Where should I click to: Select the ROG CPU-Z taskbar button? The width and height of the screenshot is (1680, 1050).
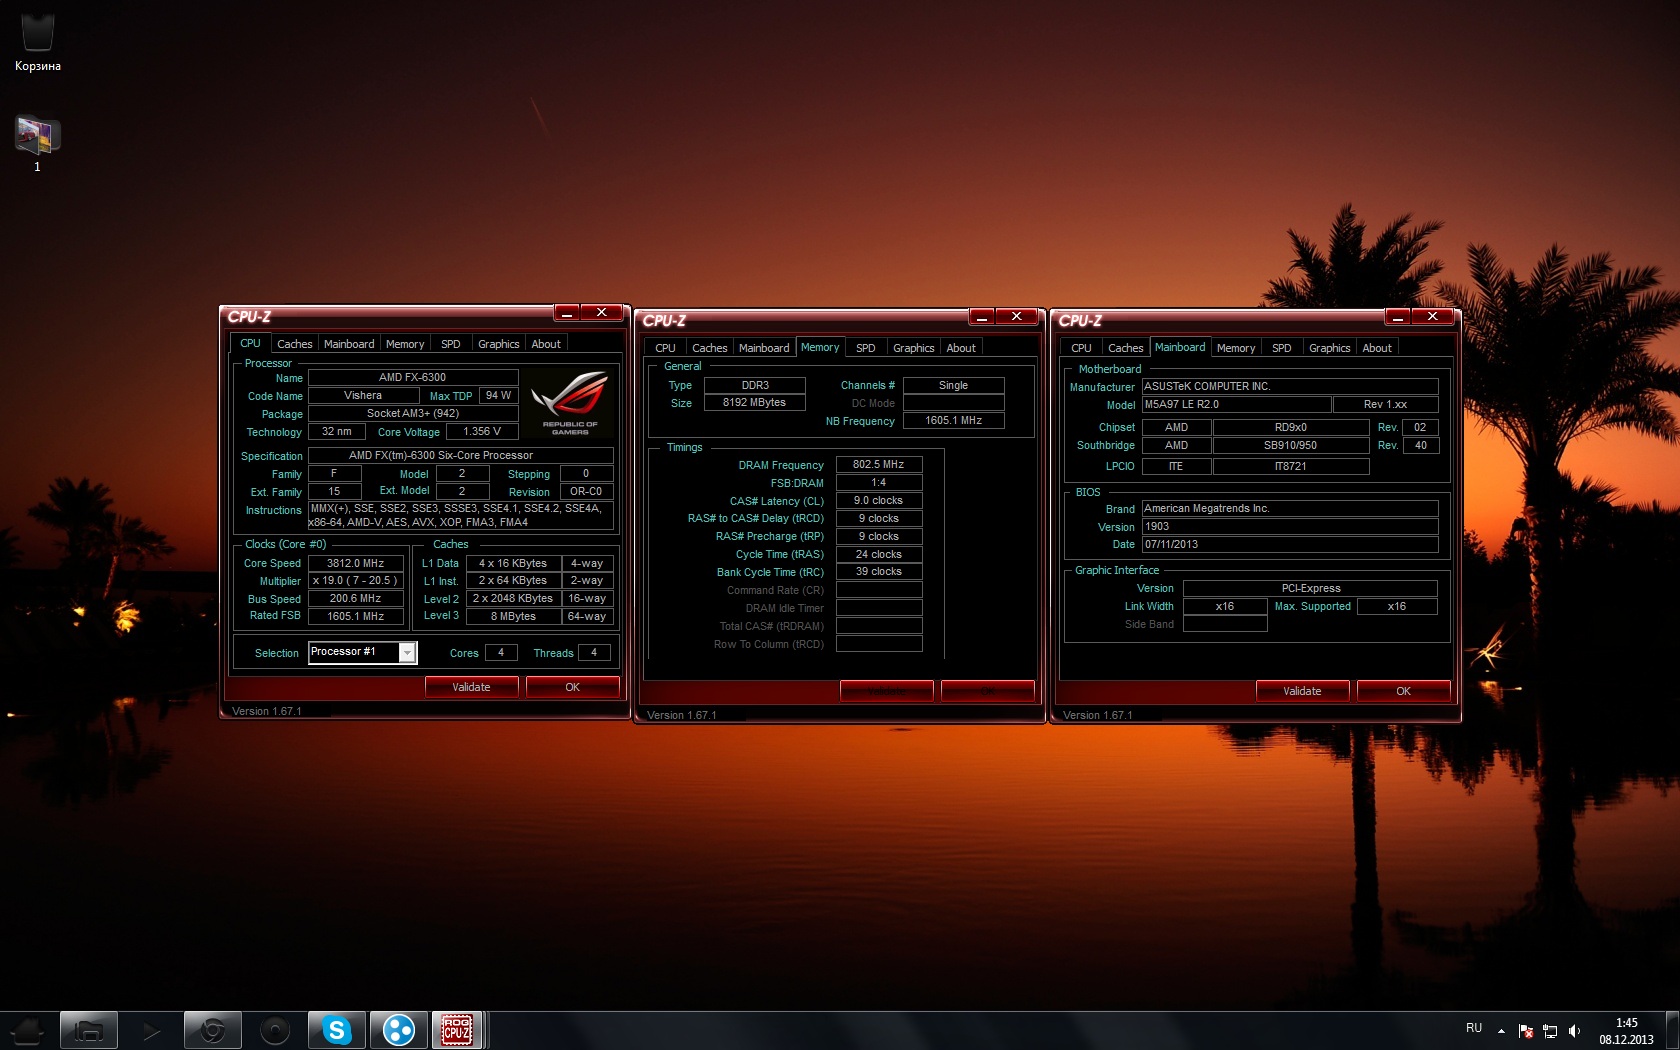tap(458, 1030)
